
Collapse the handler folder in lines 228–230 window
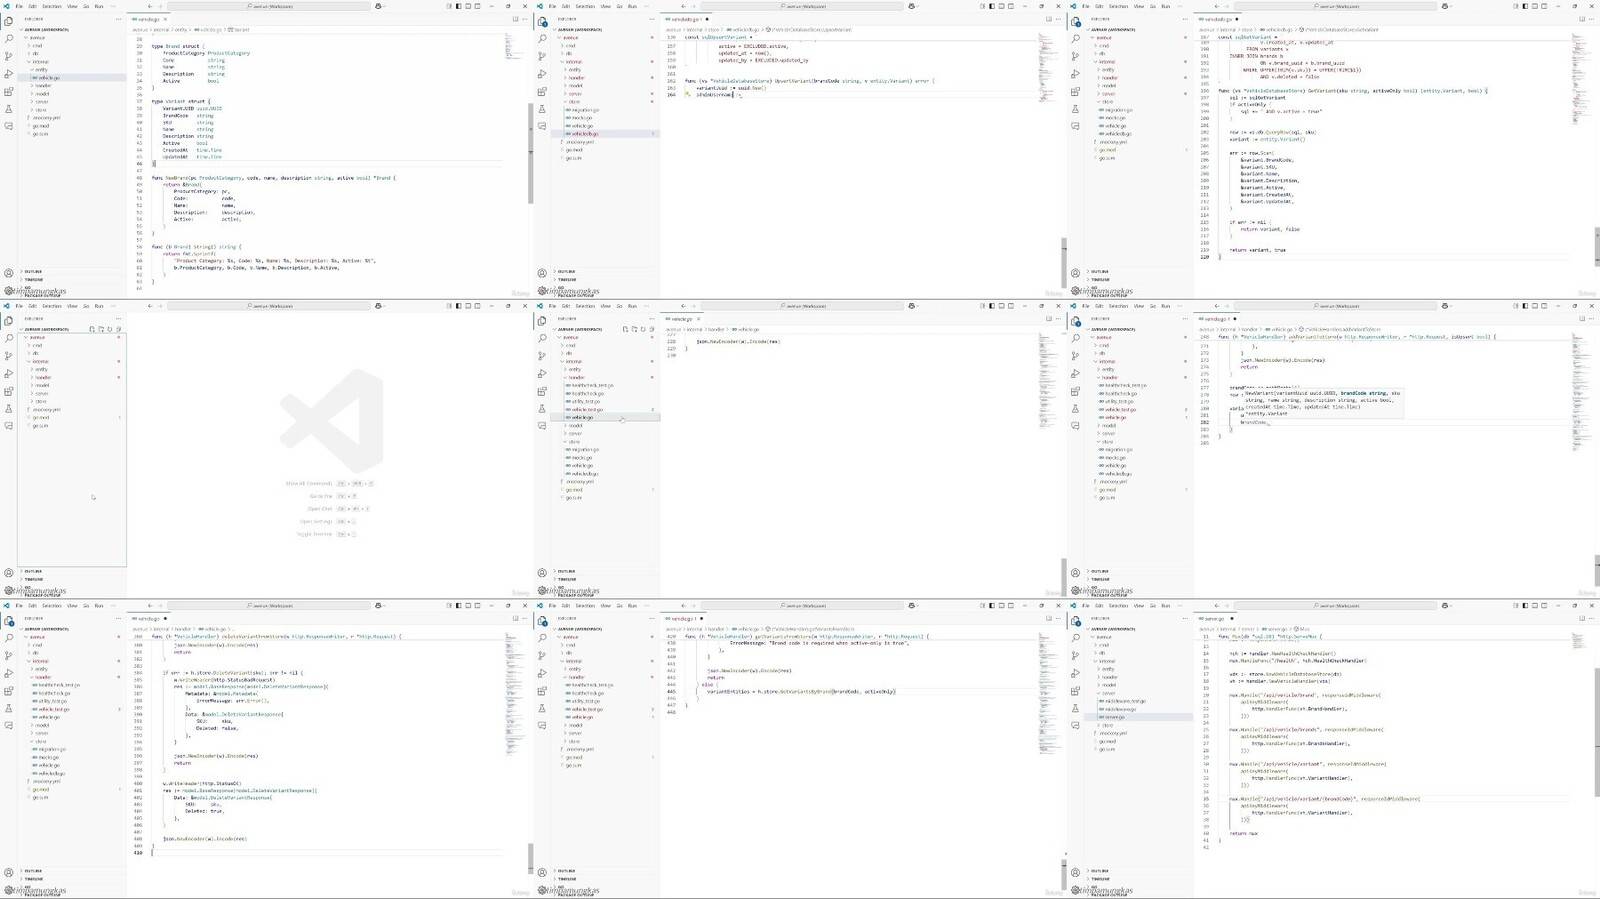click(x=576, y=377)
